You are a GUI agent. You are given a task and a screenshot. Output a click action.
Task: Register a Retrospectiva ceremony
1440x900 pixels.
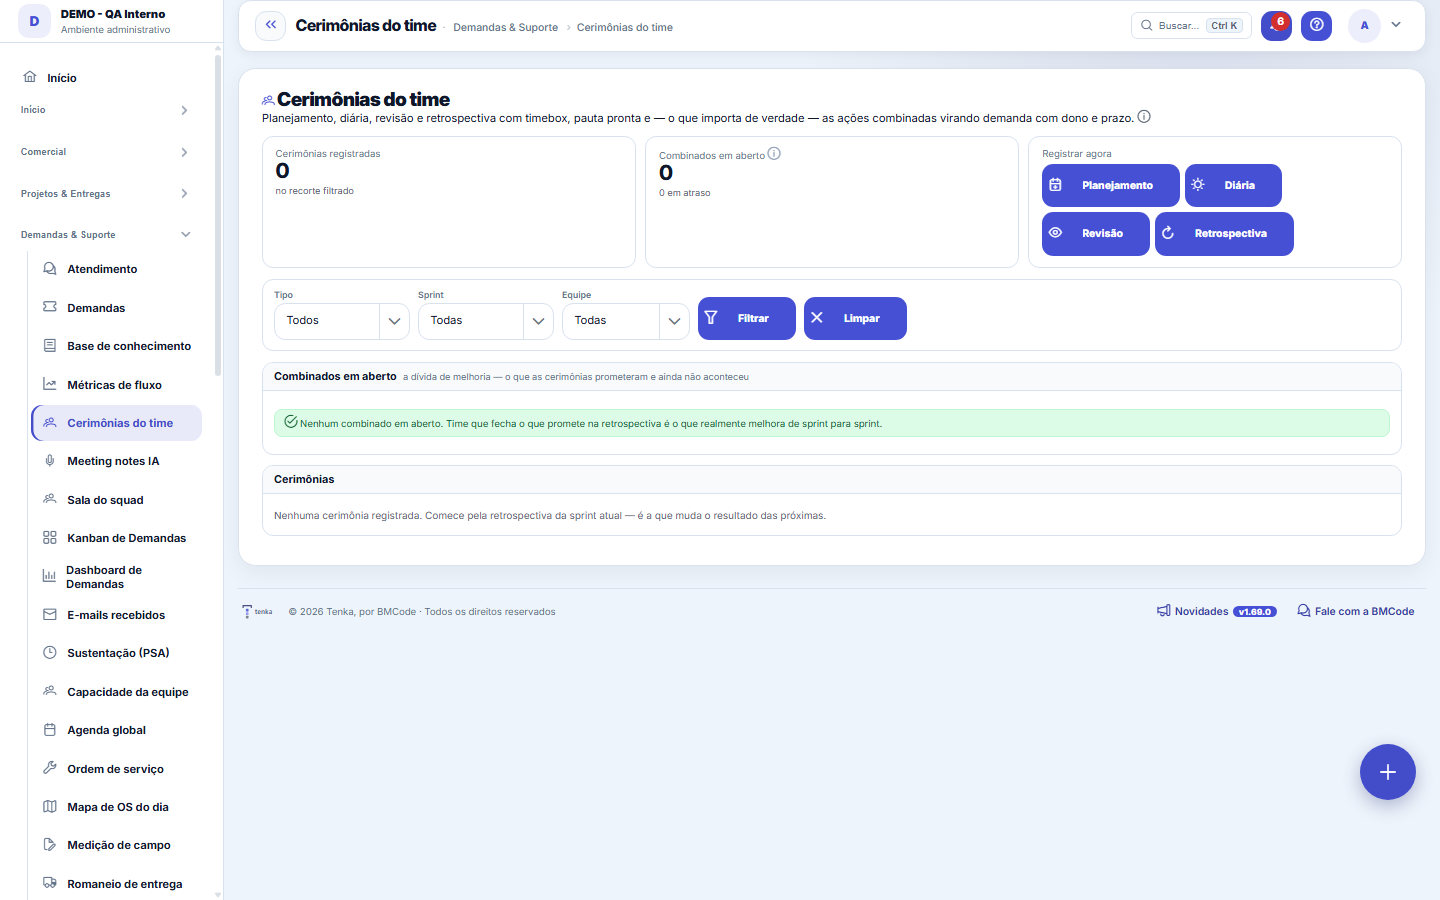(x=1224, y=234)
